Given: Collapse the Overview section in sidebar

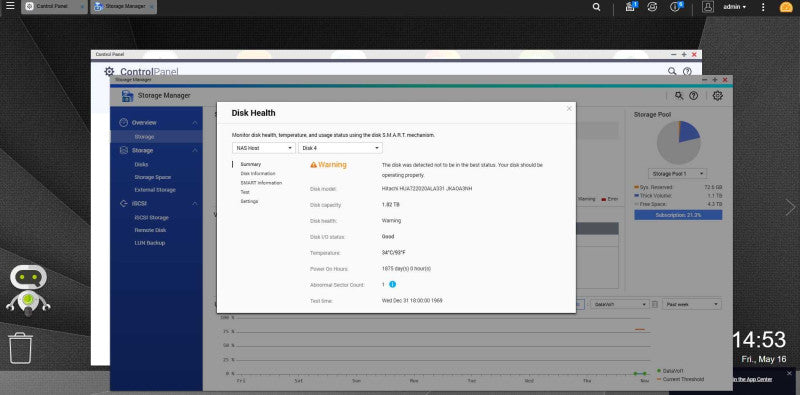Looking at the screenshot, I should tap(195, 122).
